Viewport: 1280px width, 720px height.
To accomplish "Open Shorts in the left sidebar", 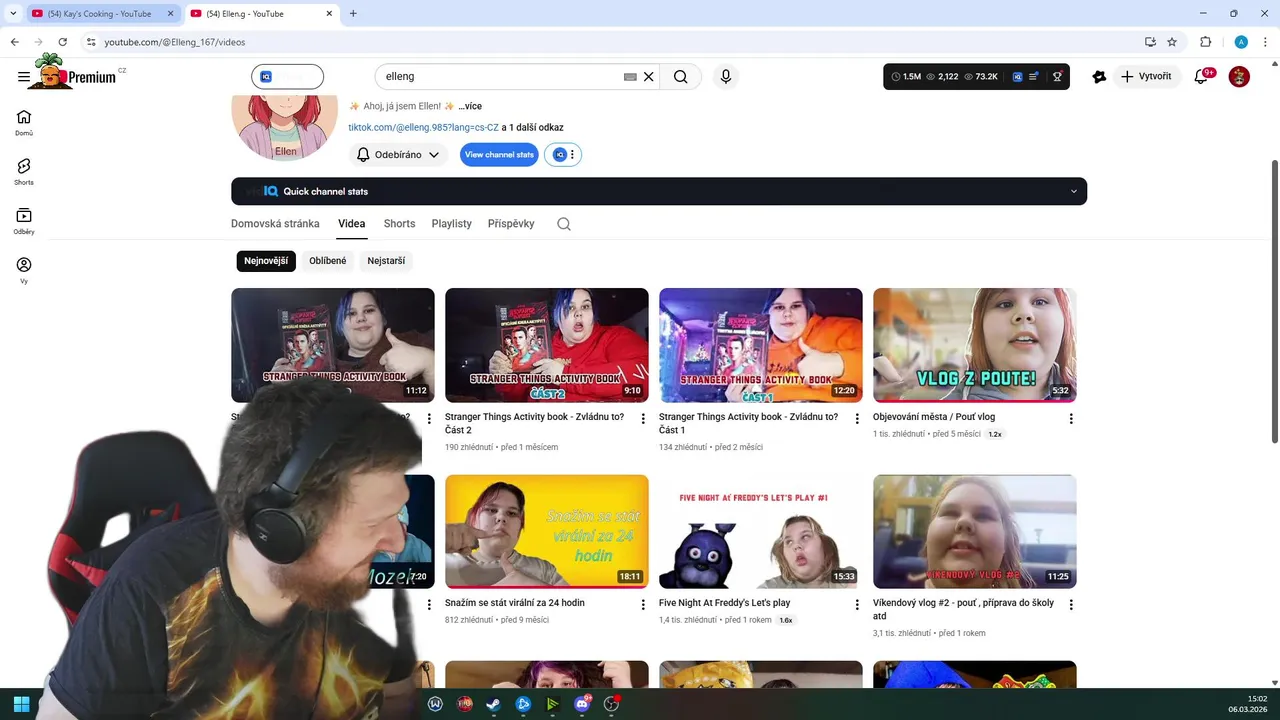I will click(24, 172).
